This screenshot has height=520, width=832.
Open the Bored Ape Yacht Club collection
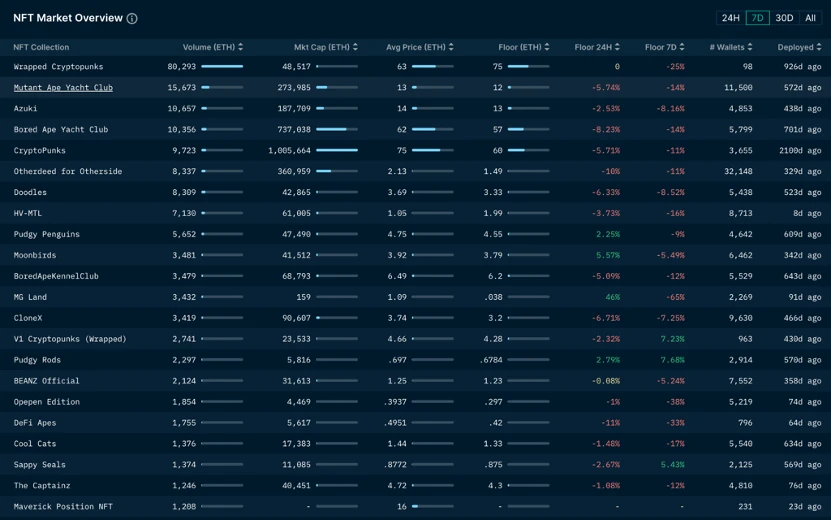tap(60, 129)
